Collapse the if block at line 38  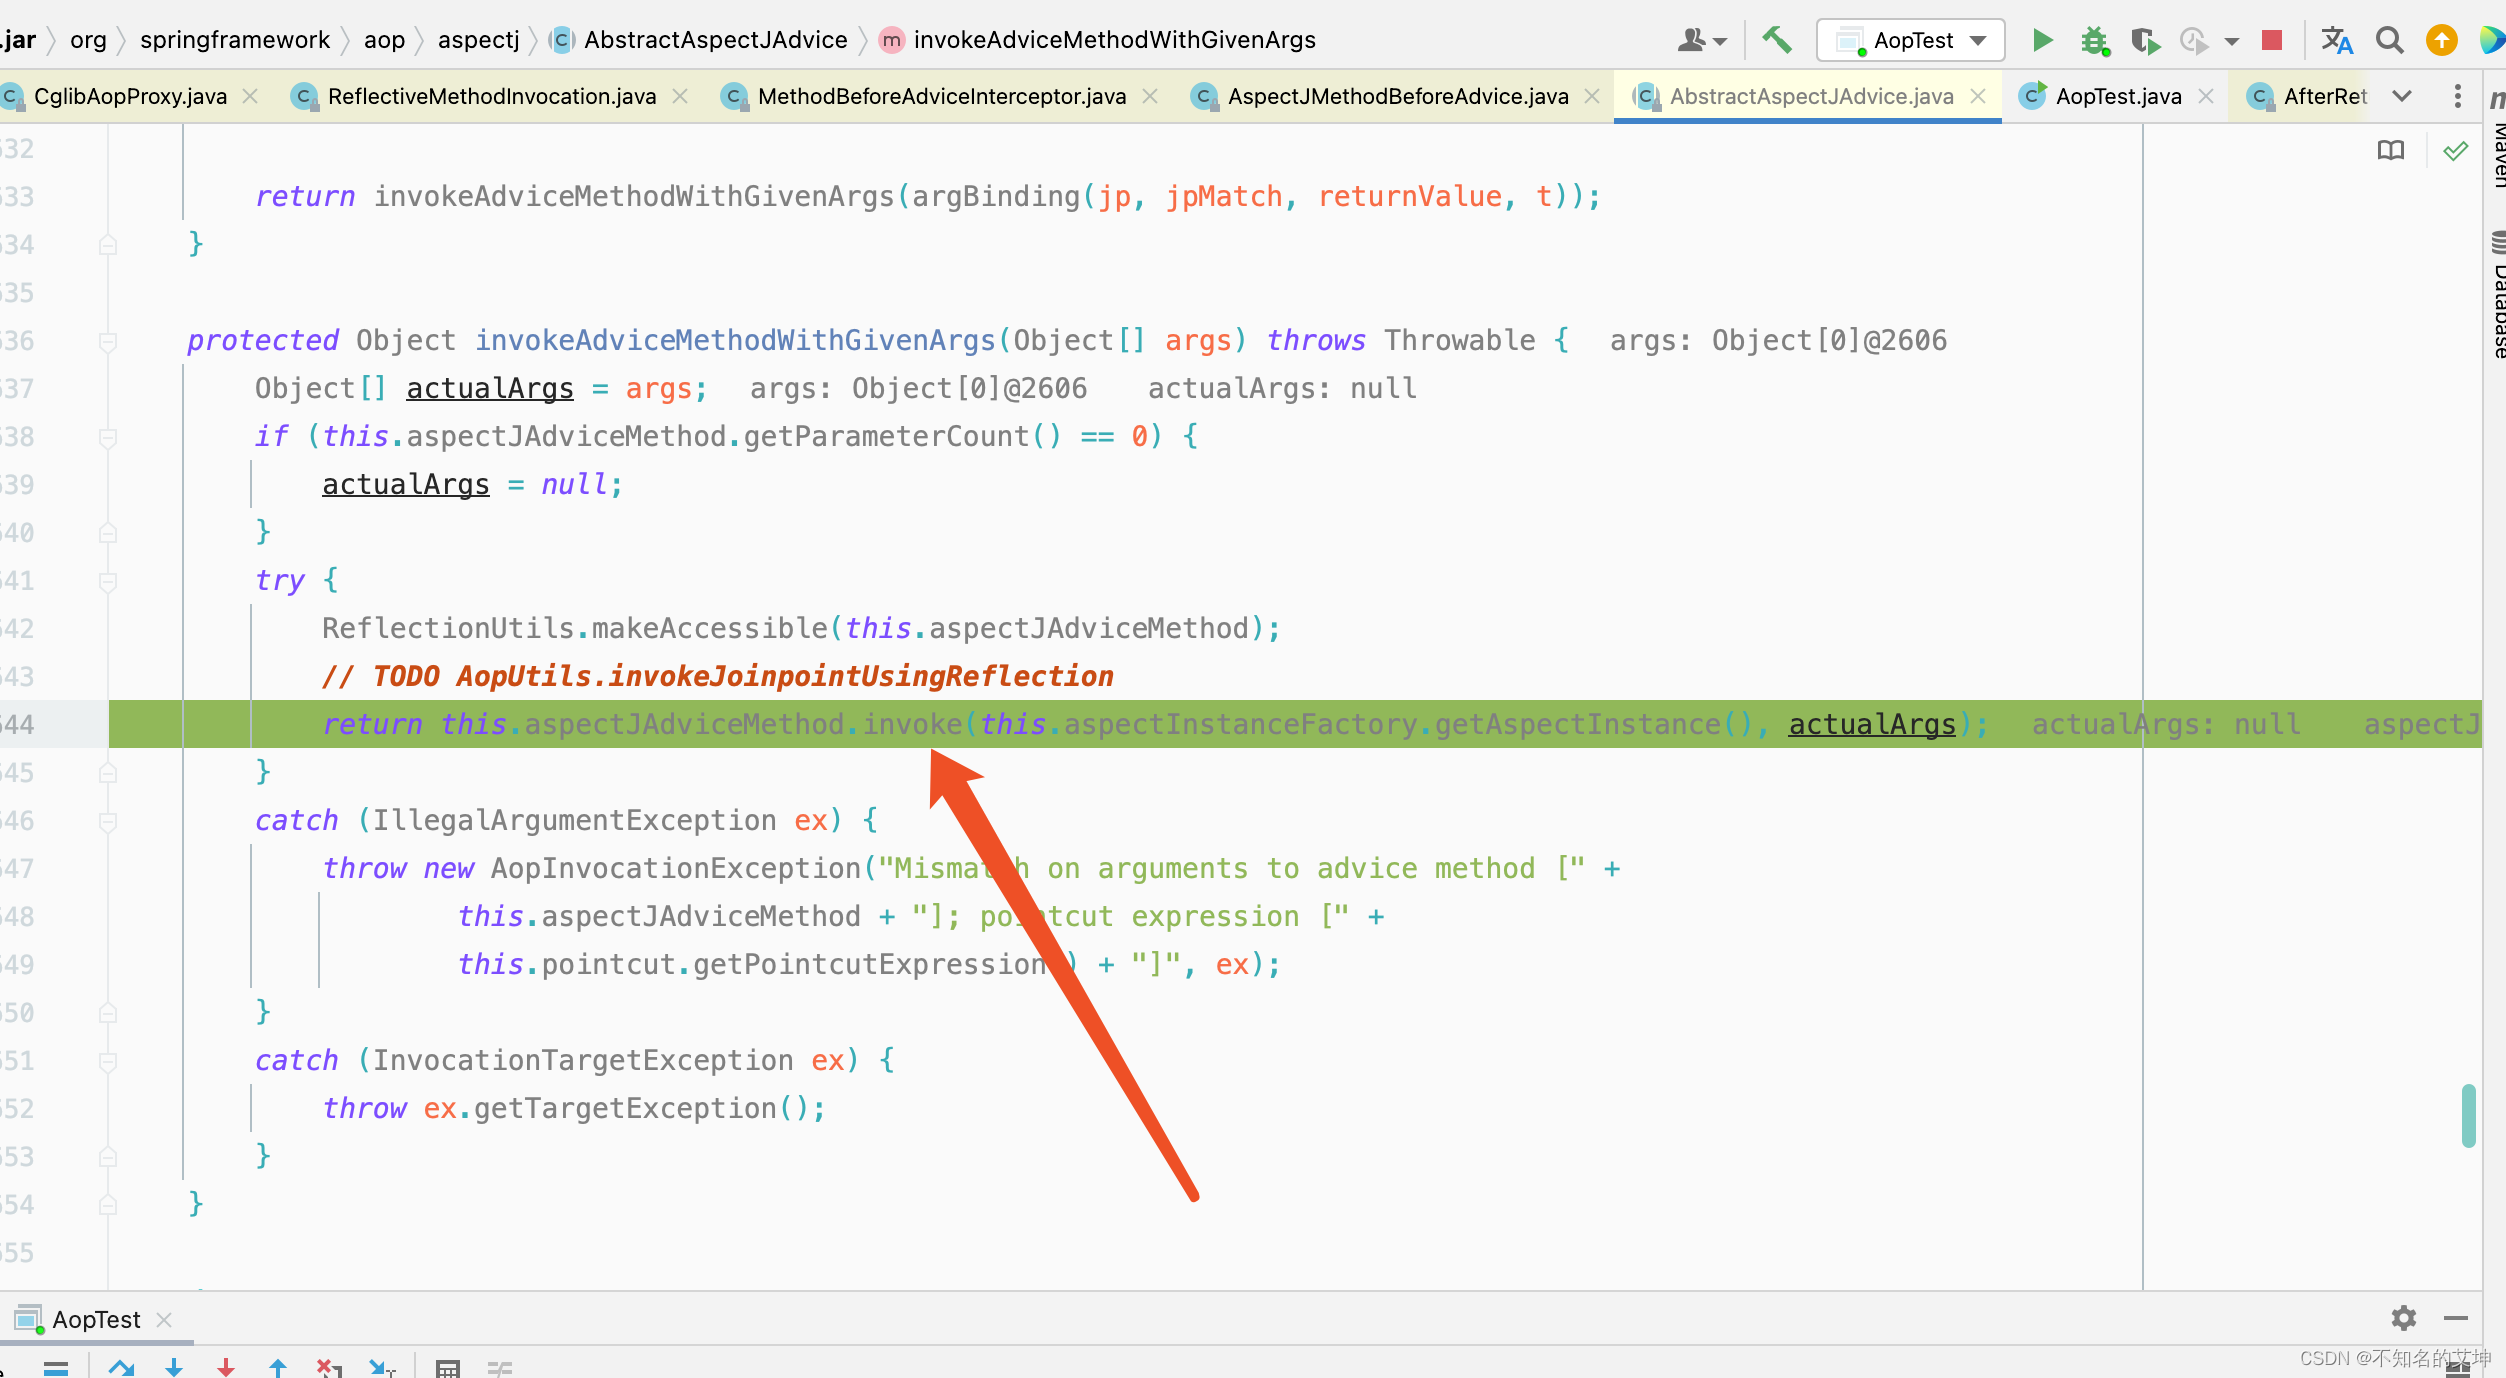click(x=108, y=437)
